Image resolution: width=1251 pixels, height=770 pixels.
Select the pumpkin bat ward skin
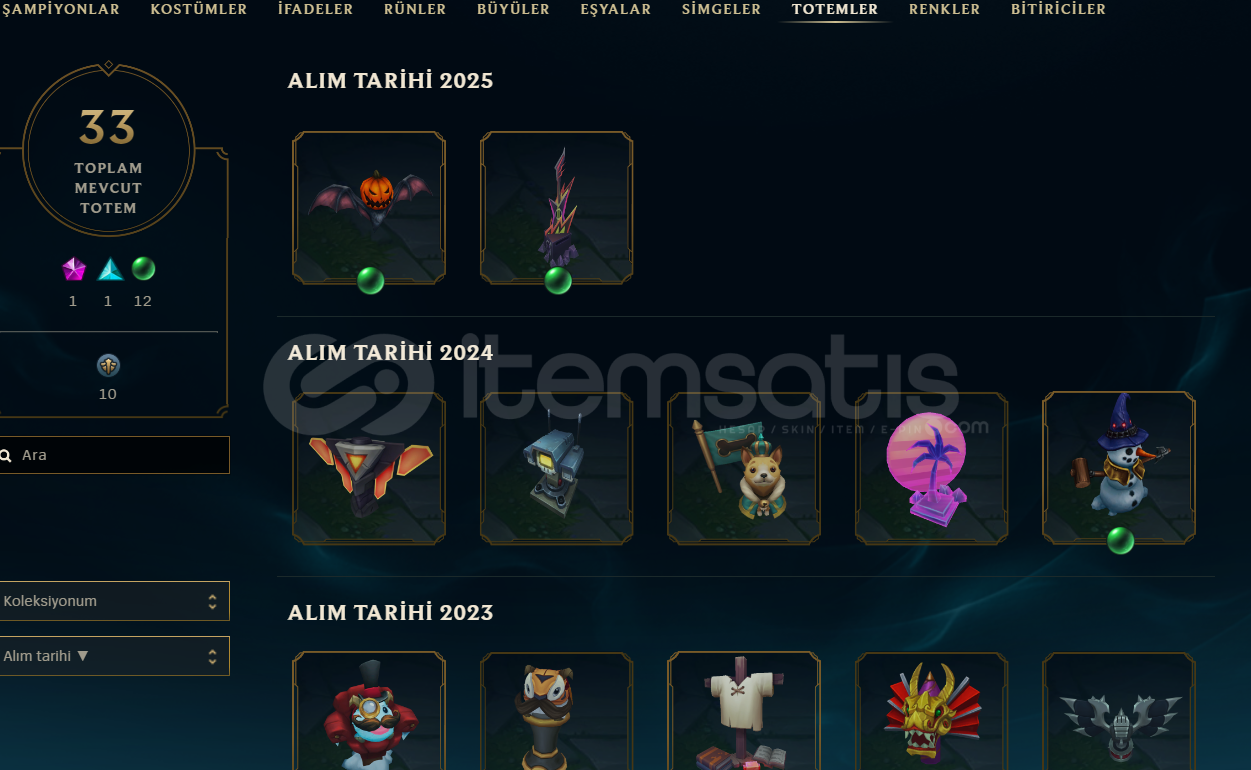[369, 208]
